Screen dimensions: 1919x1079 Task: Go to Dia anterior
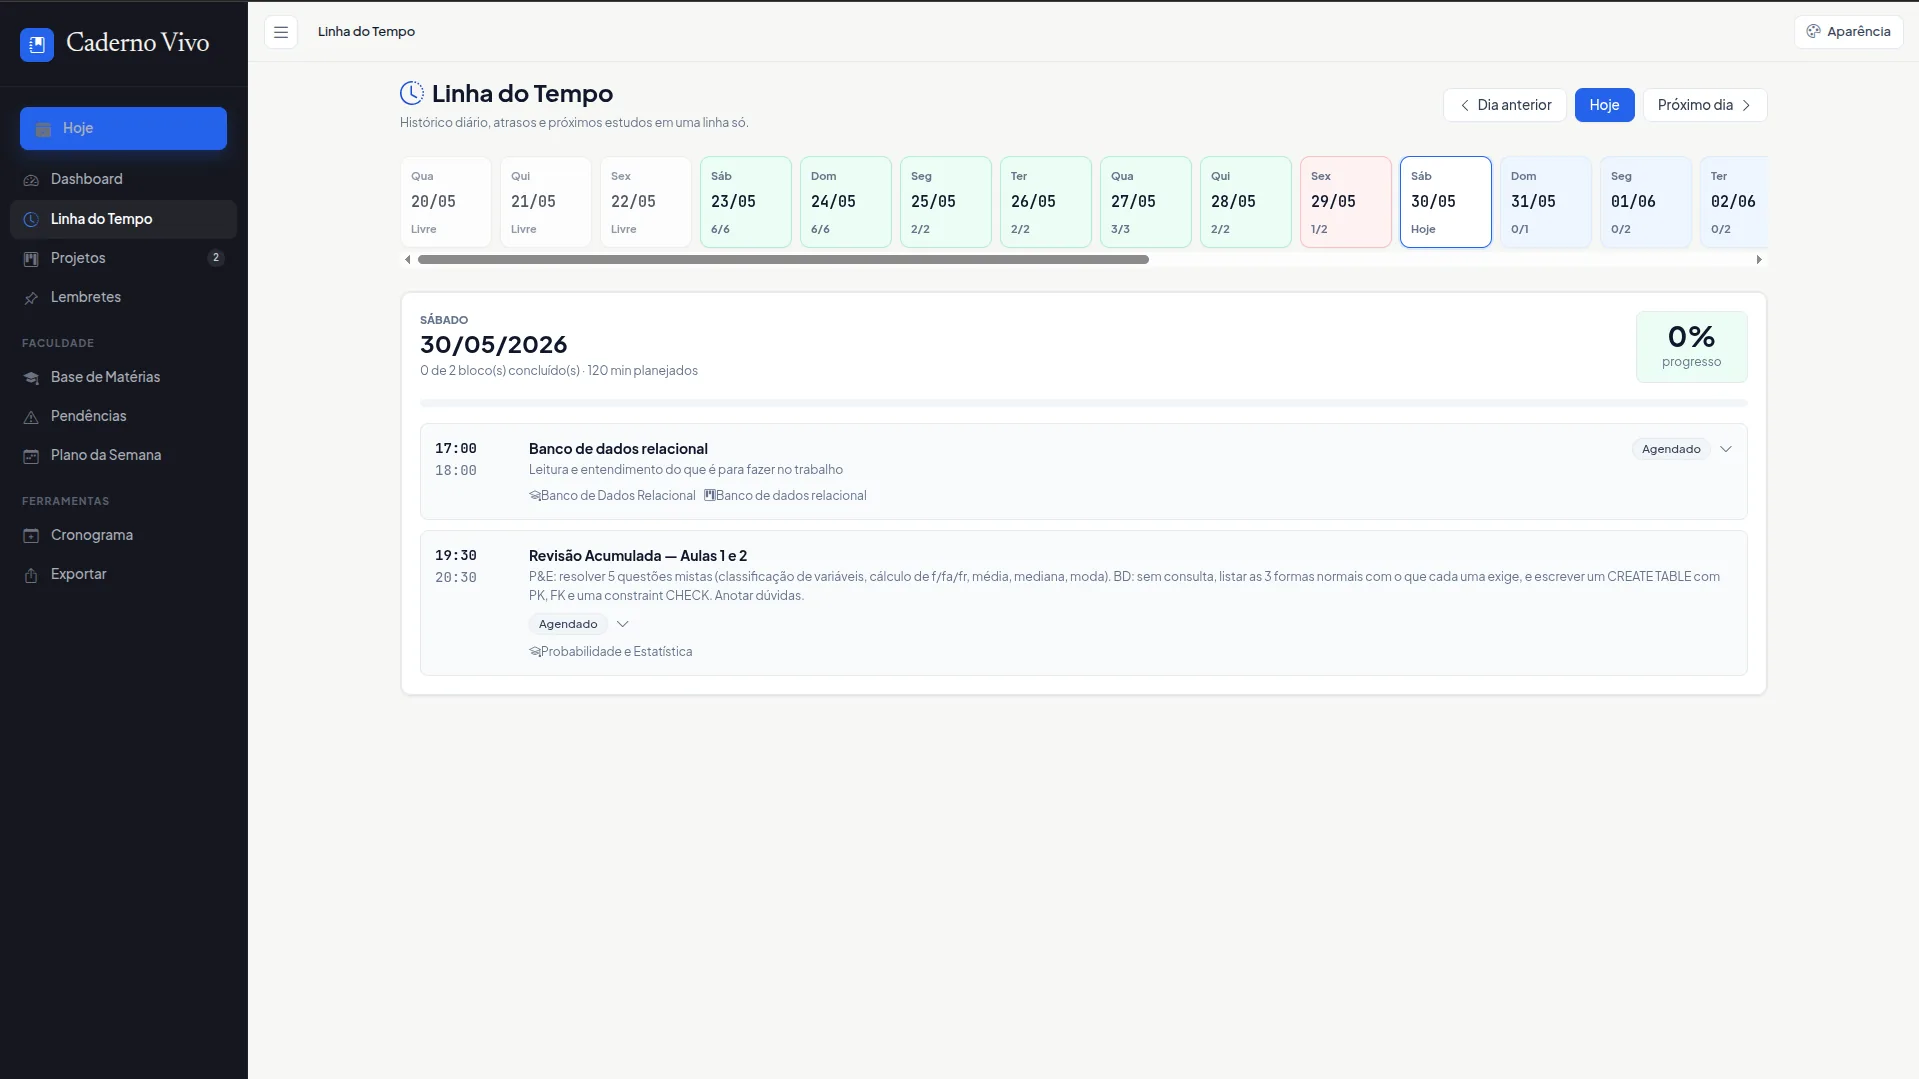(x=1504, y=105)
